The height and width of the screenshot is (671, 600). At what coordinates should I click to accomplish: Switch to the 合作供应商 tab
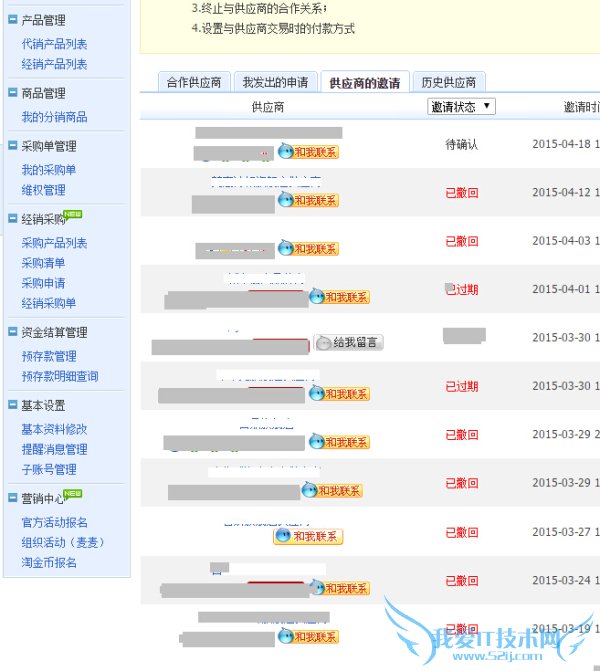click(194, 82)
